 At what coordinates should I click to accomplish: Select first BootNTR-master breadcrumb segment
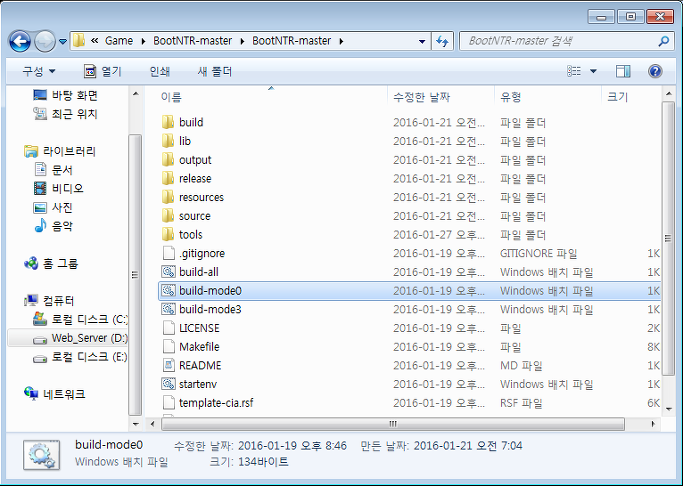(193, 41)
